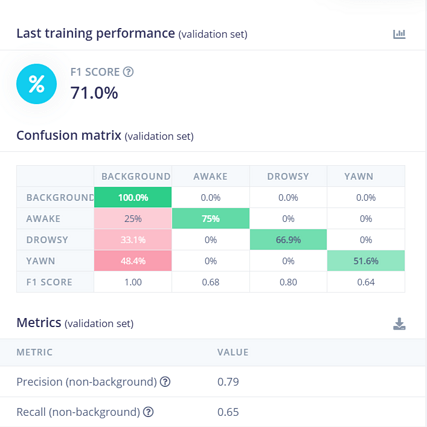Click the help icon next to Precision (non-background)
The image size is (427, 427).
pos(165,382)
